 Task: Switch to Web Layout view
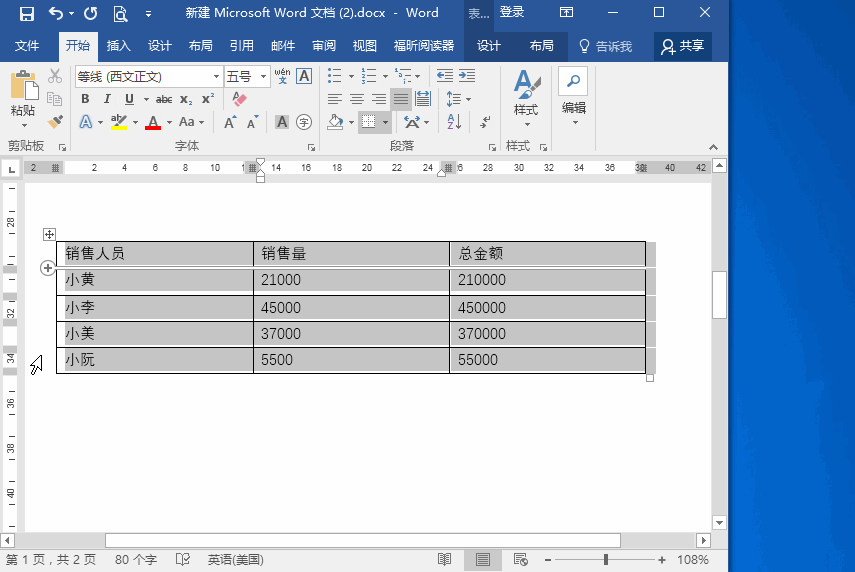521,559
